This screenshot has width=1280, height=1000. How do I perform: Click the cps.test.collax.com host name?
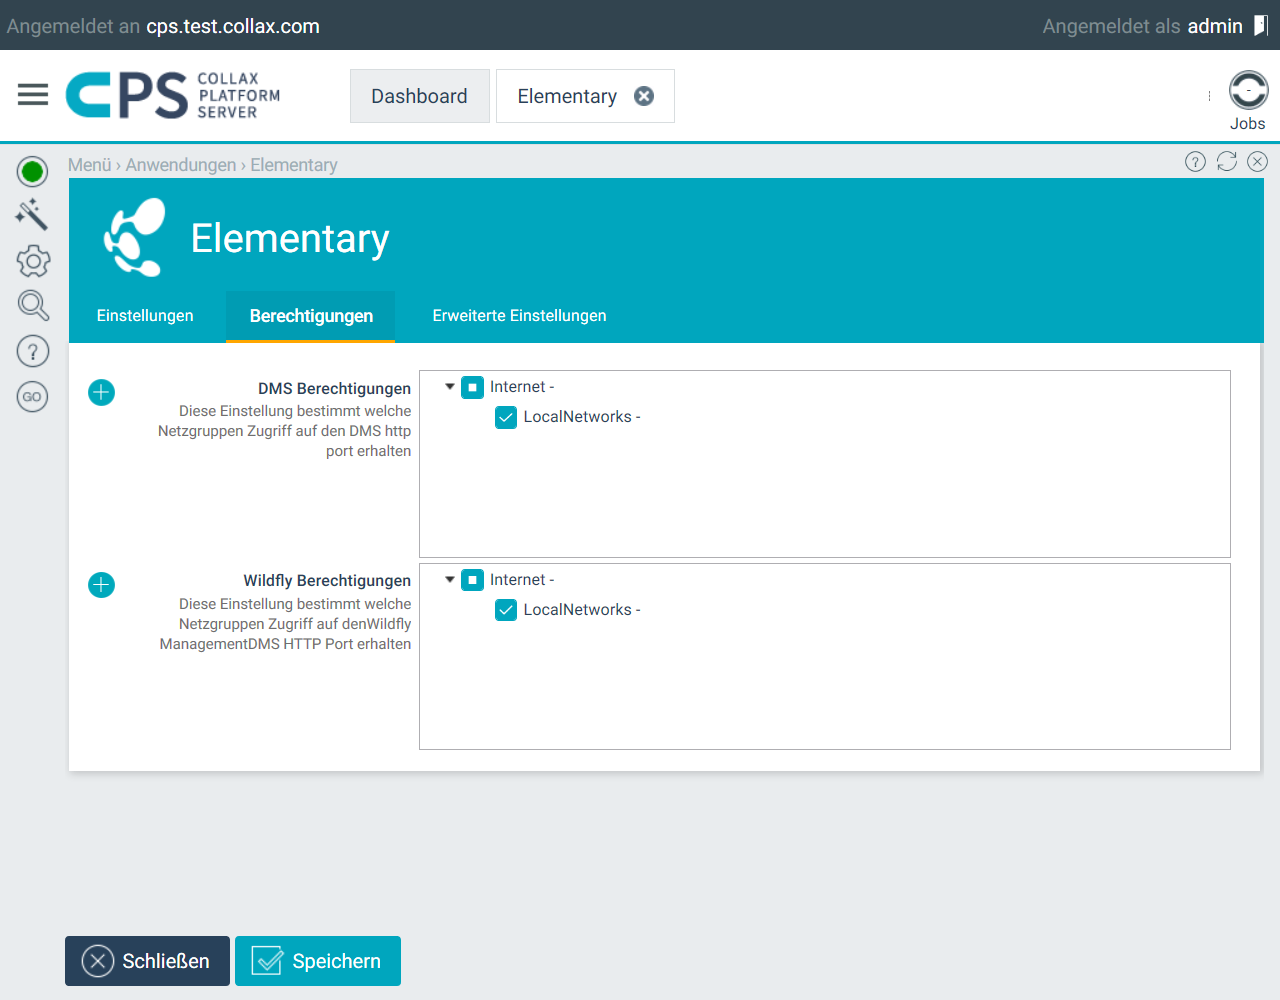tap(233, 26)
